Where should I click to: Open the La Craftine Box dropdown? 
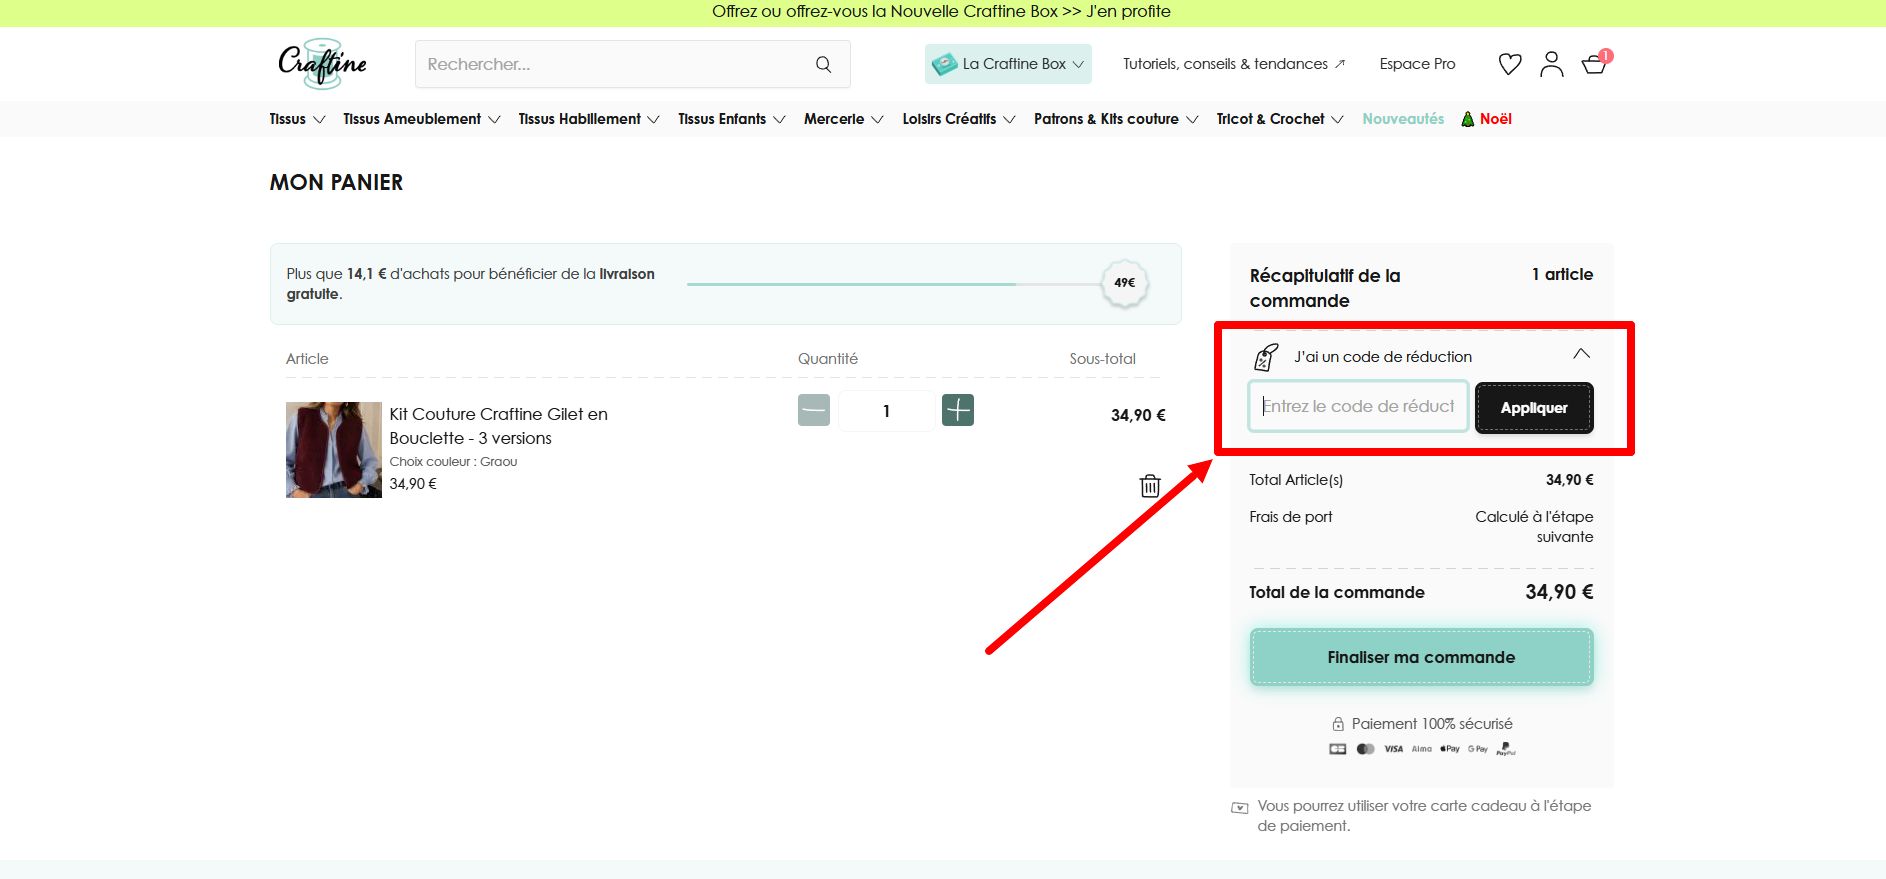pyautogui.click(x=1008, y=64)
